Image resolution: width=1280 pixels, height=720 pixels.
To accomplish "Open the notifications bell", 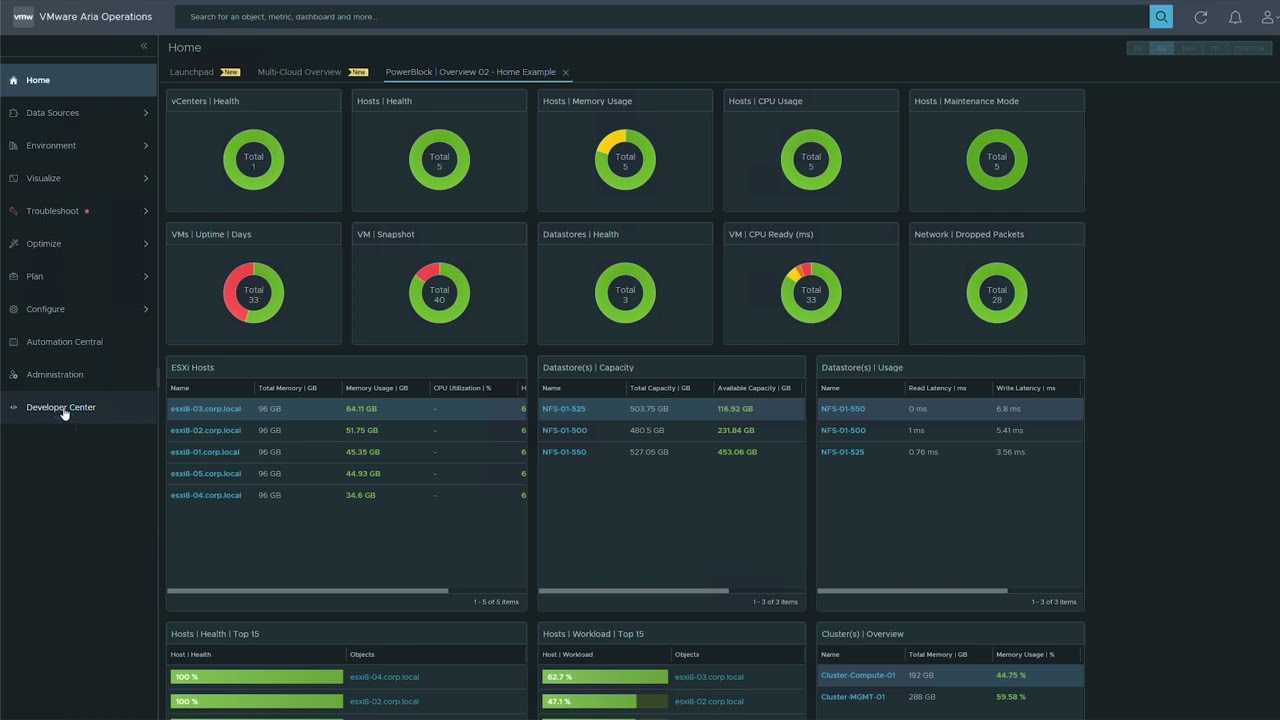I will (x=1235, y=17).
